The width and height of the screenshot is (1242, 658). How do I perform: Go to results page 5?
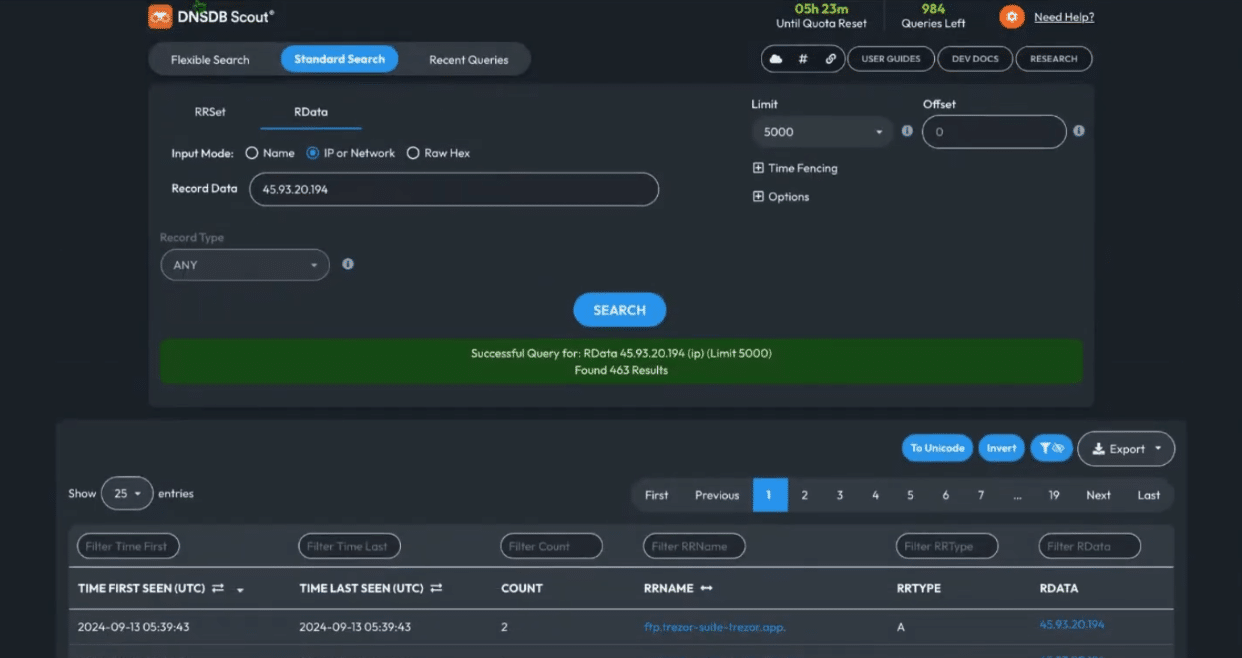click(910, 495)
